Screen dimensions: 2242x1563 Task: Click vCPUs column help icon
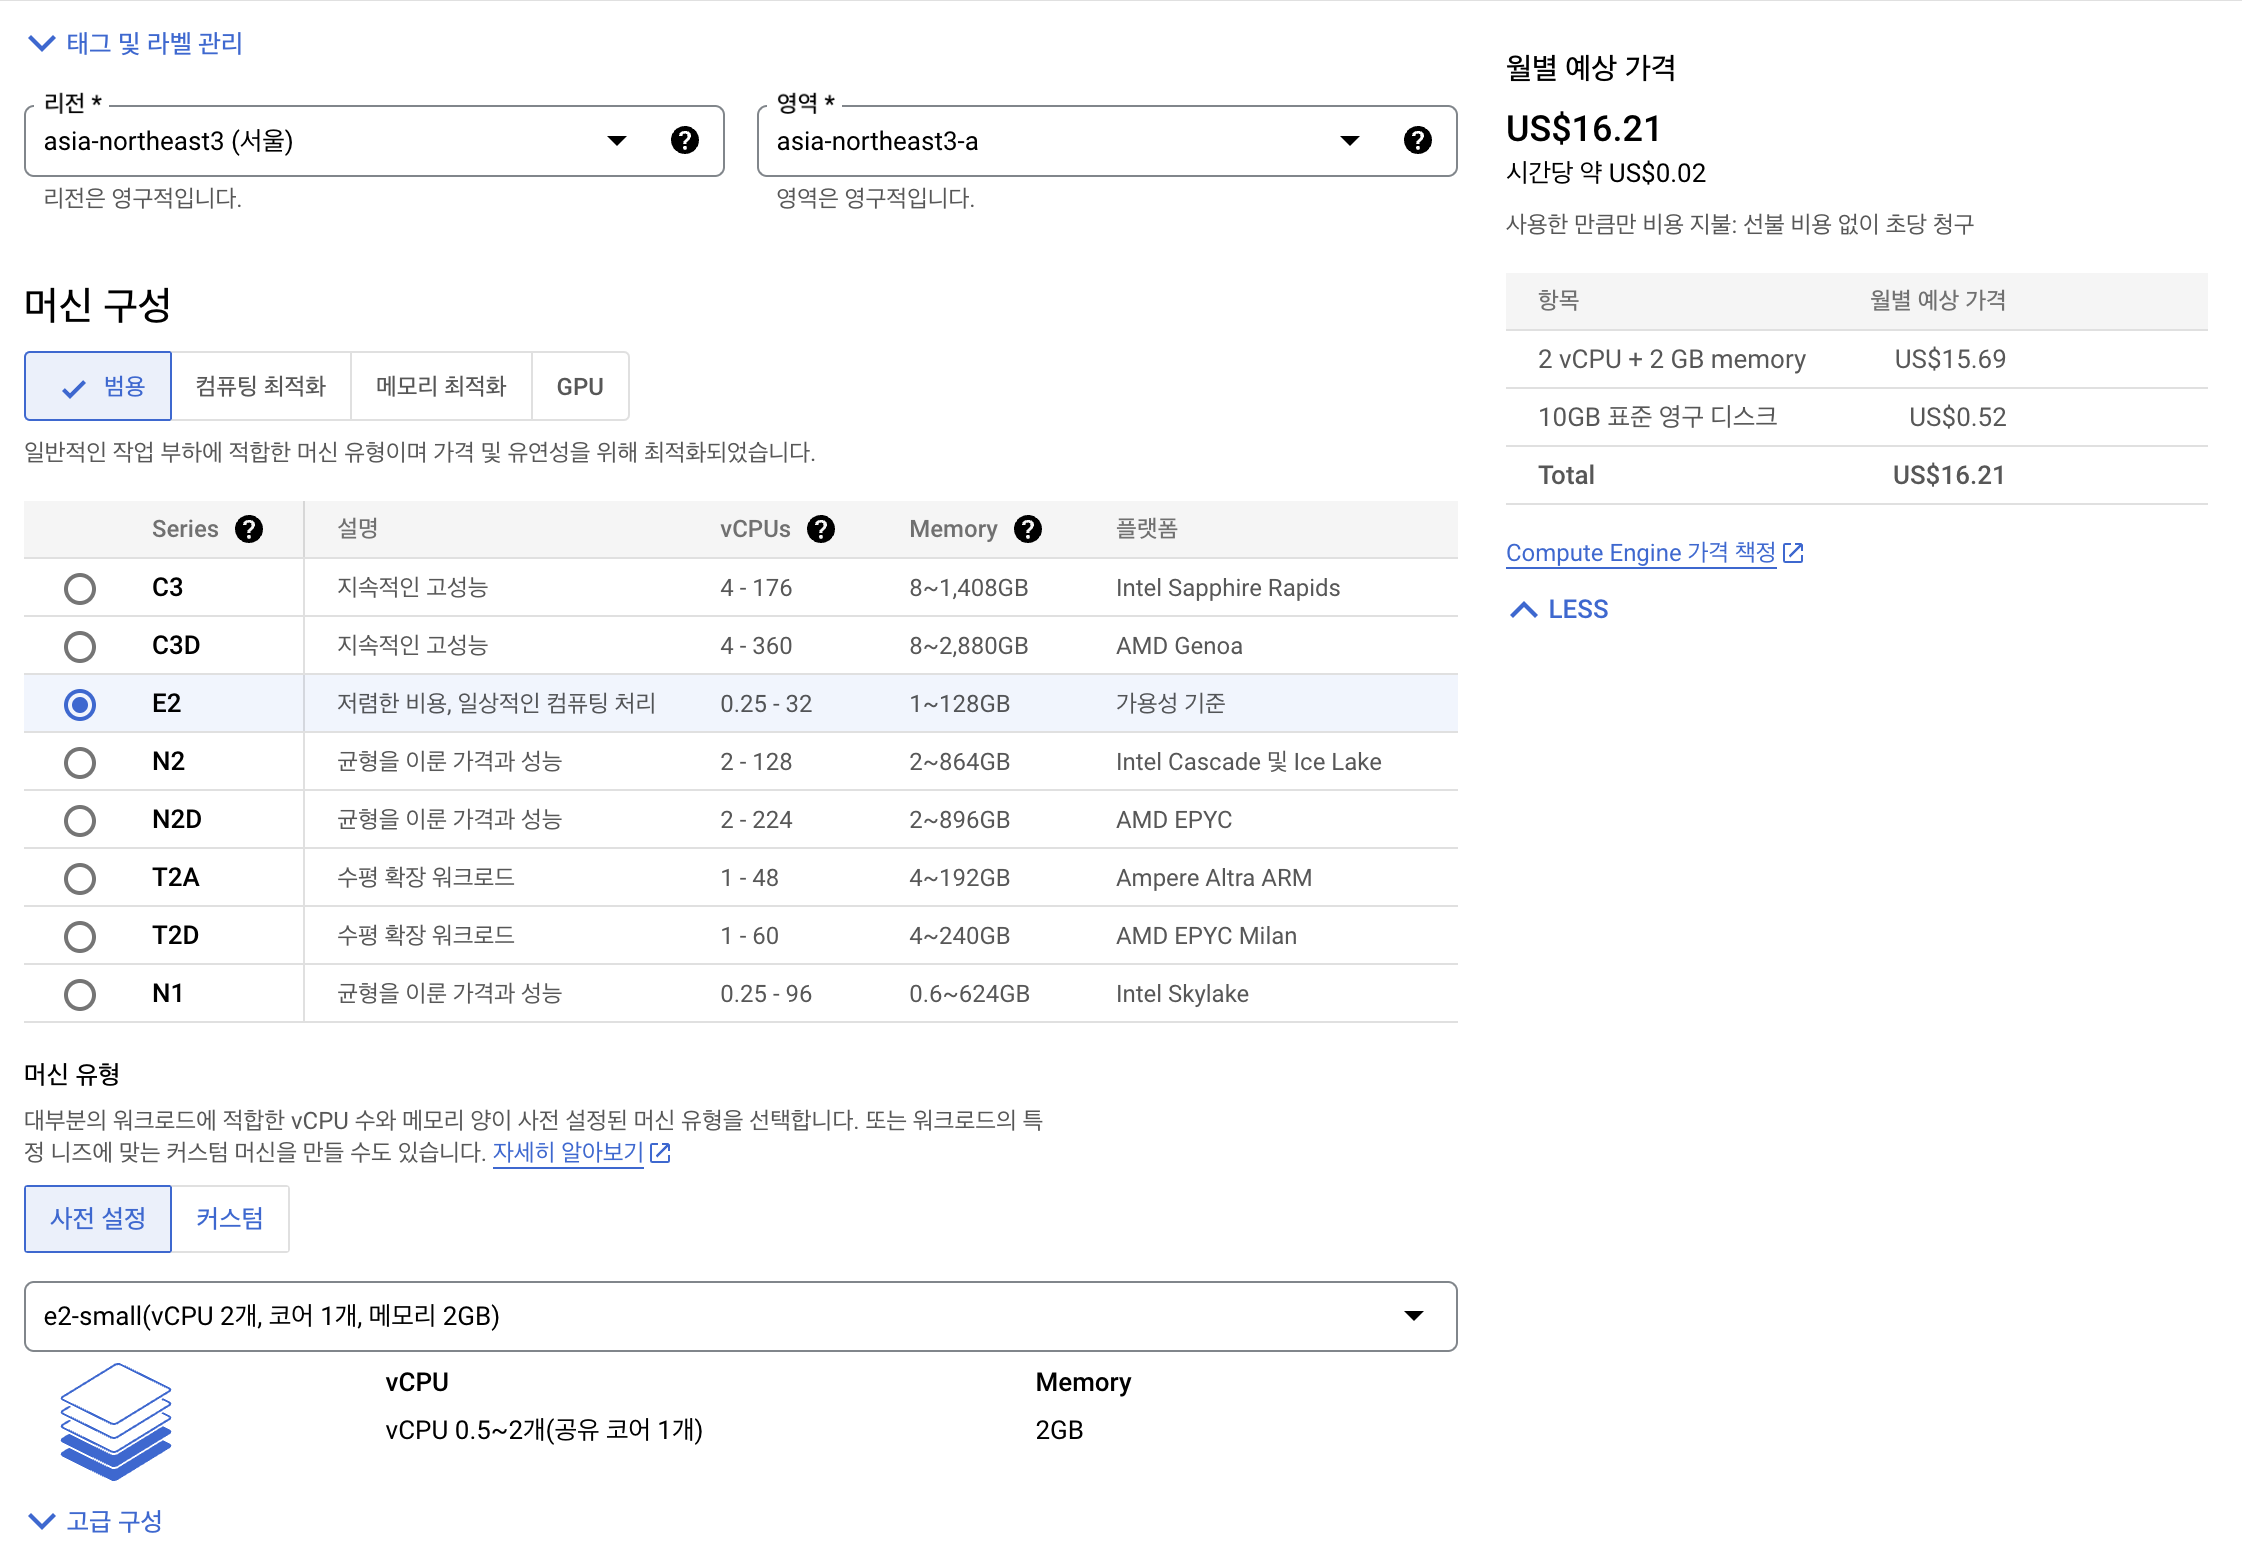[821, 529]
